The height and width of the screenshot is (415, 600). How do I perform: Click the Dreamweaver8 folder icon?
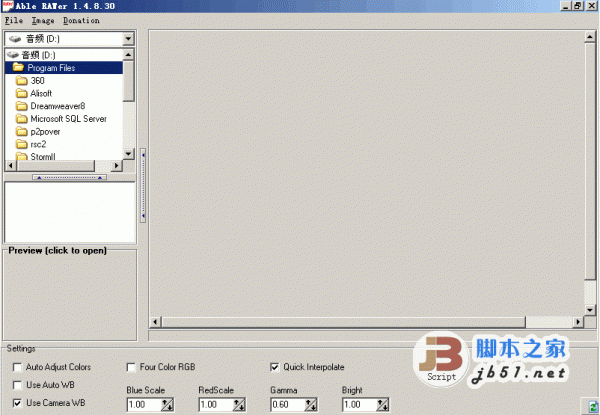[22, 106]
